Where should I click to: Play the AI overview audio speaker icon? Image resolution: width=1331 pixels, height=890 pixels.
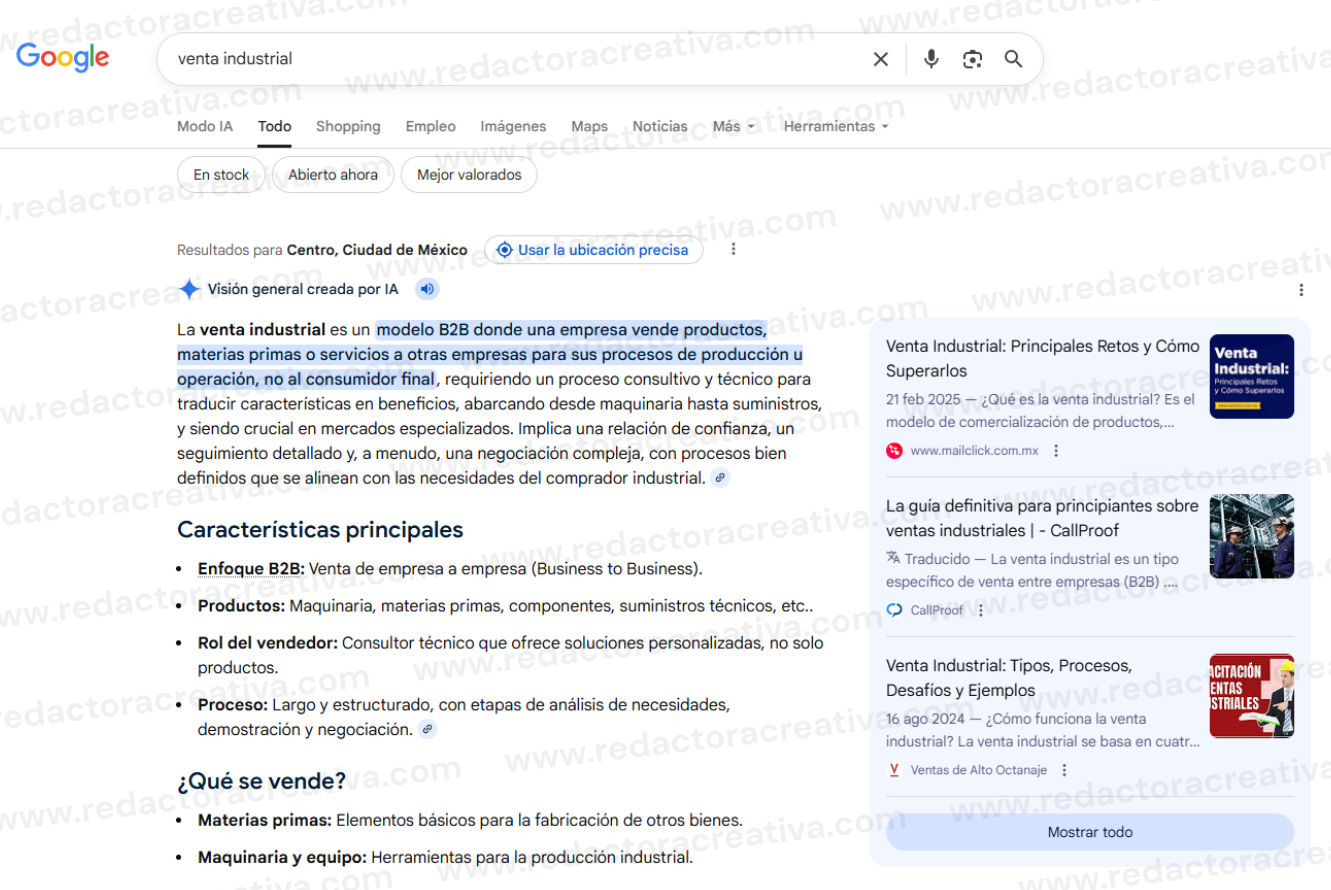coord(427,290)
